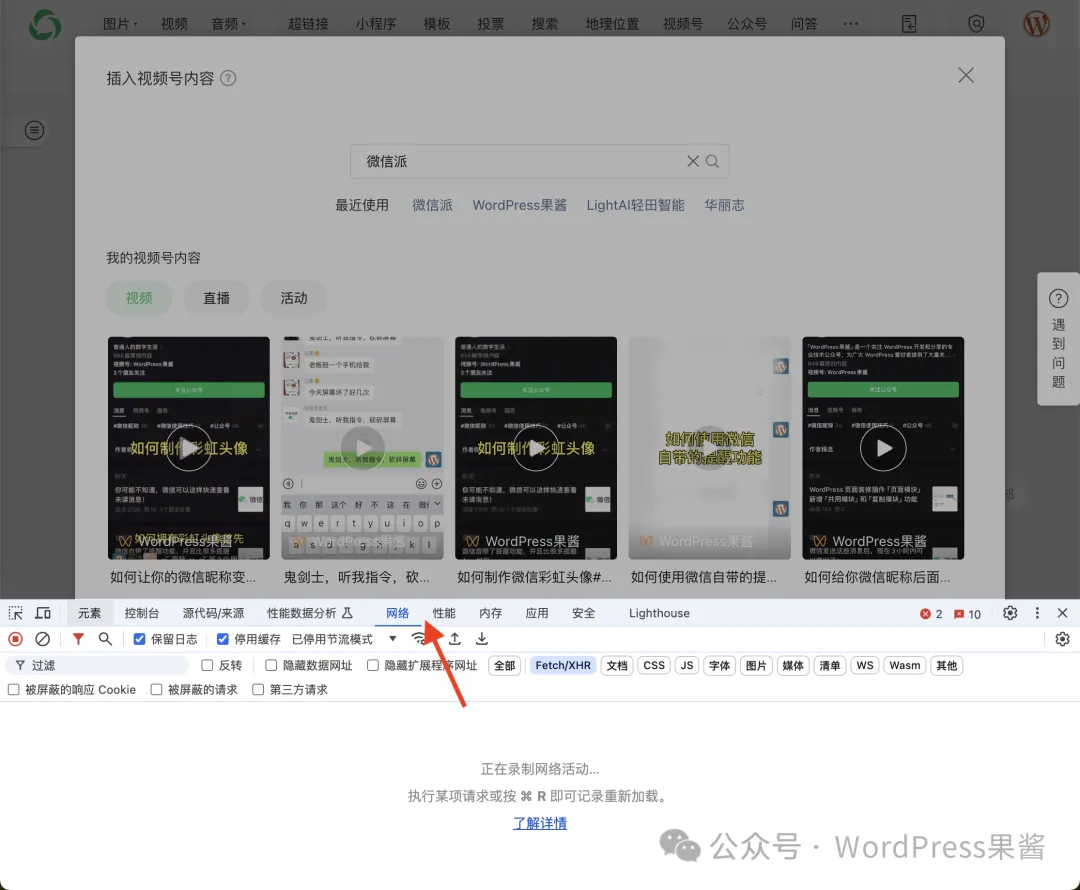Screen dimensions: 1080x890
Task: Open DevTools main settings gear
Action: [1010, 613]
